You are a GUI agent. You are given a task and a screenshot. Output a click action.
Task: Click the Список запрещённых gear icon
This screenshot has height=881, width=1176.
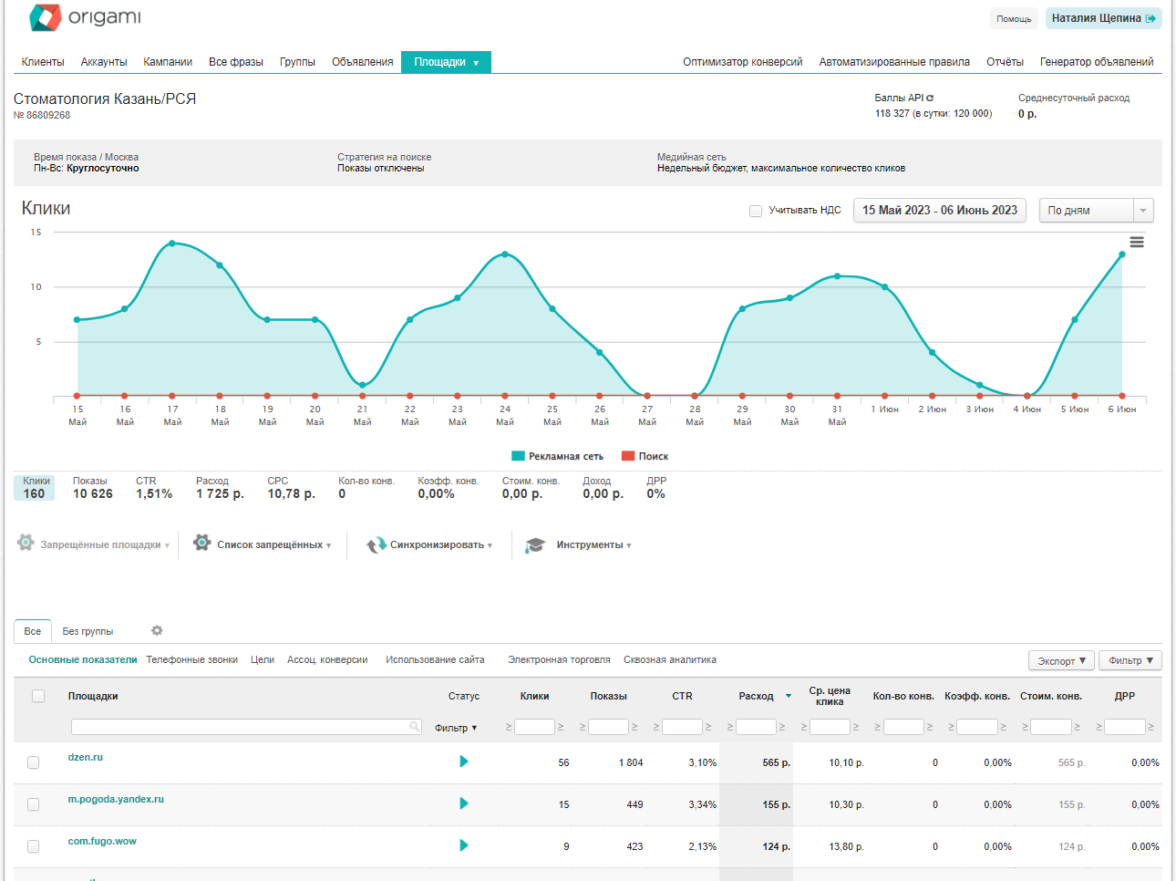(201, 543)
